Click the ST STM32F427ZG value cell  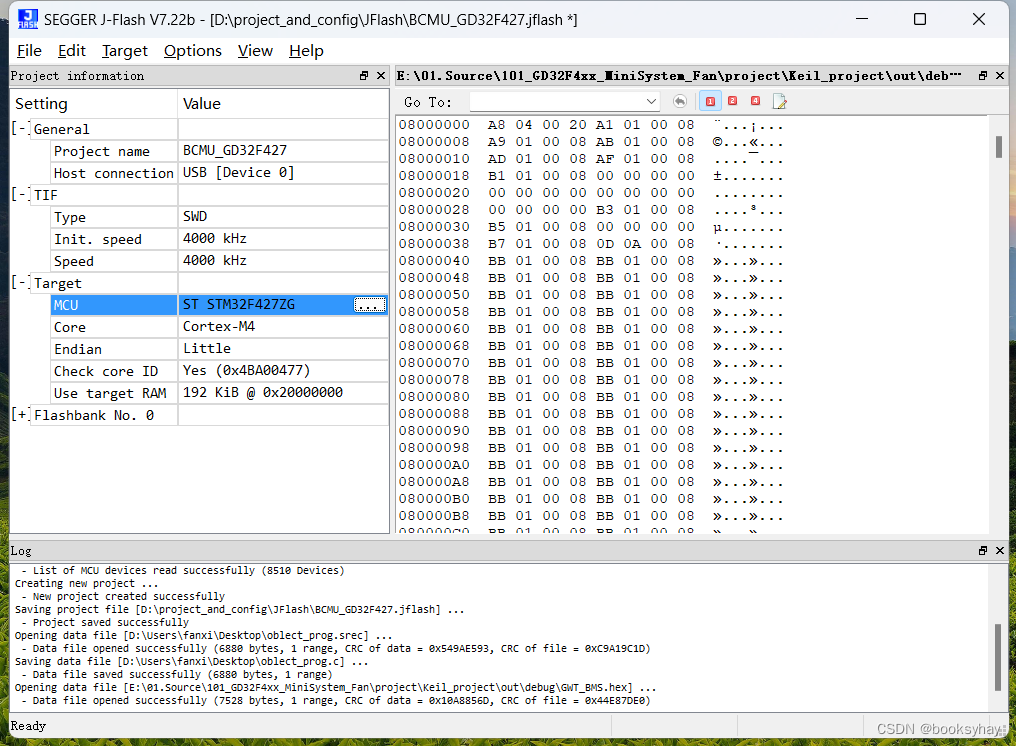point(266,305)
